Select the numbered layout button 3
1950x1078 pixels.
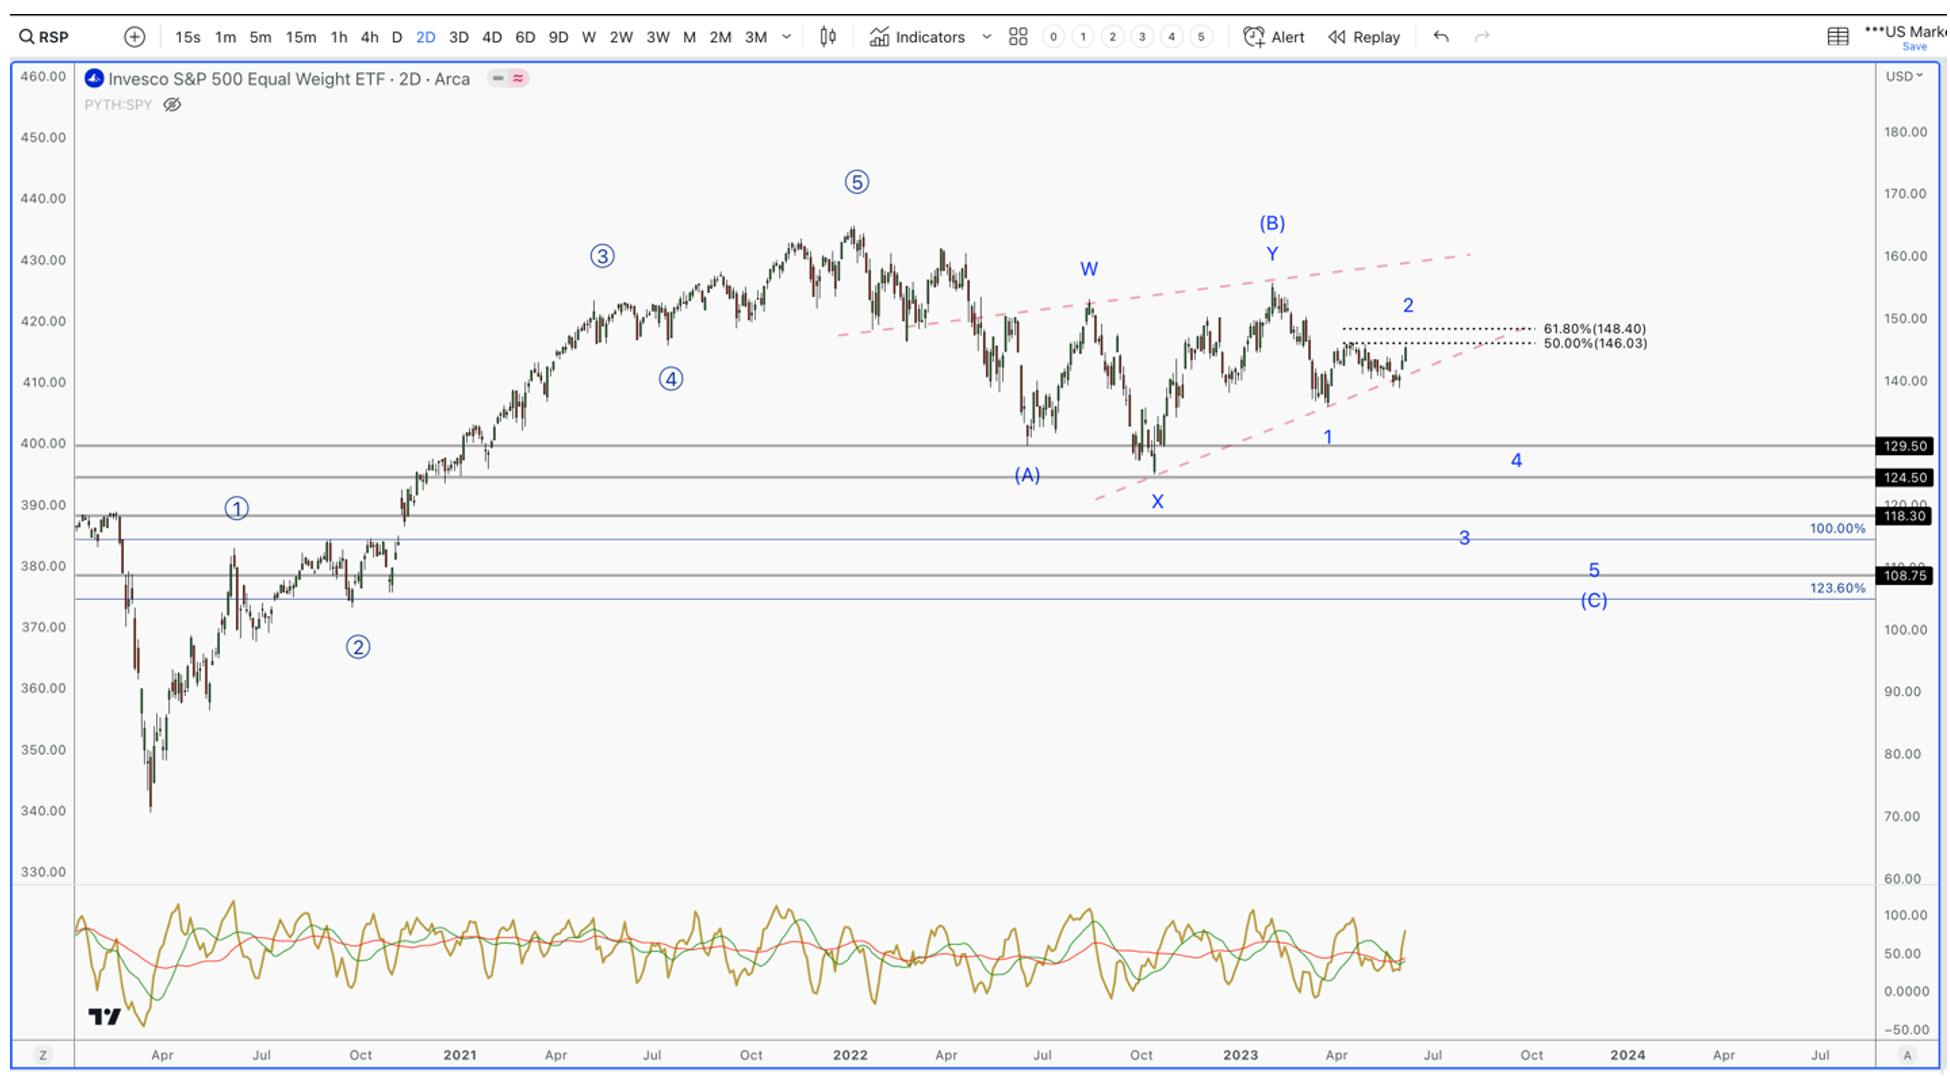tap(1142, 37)
